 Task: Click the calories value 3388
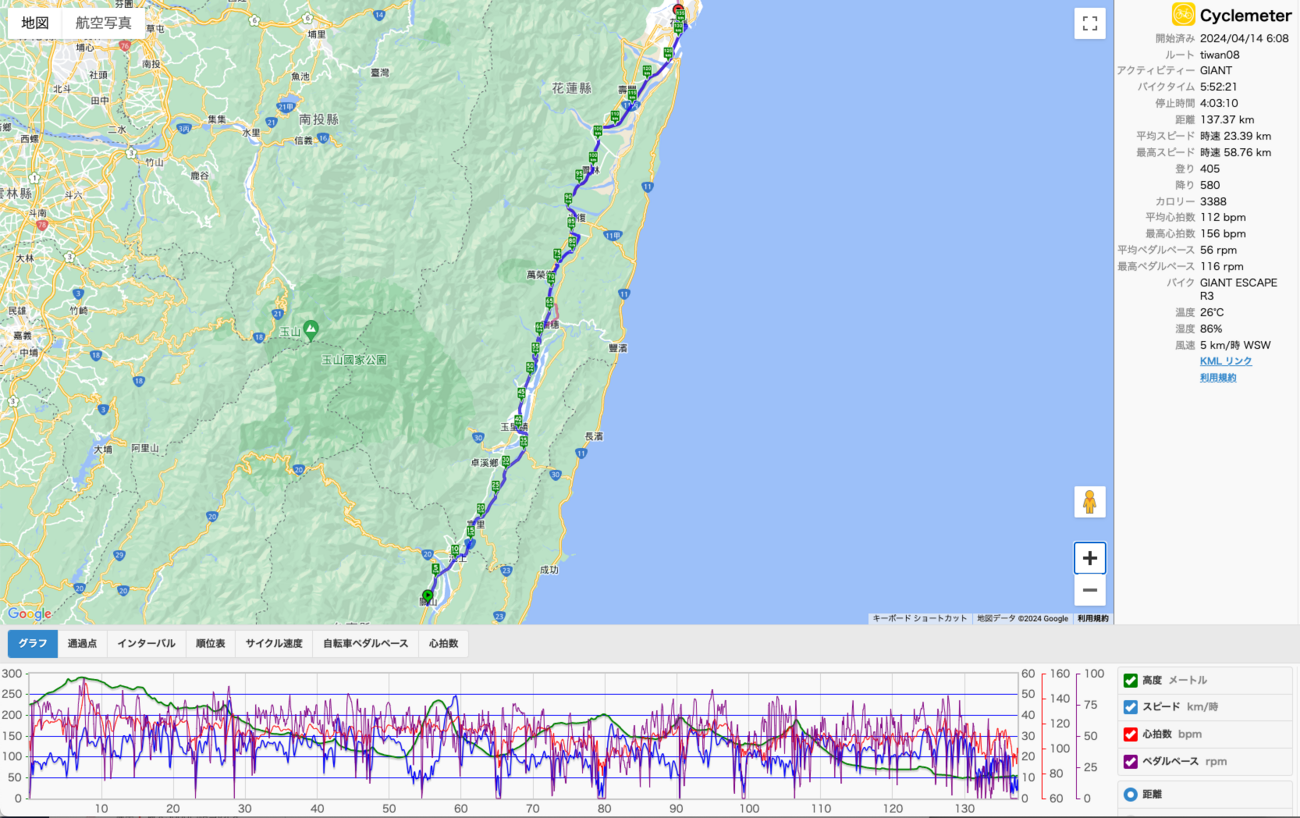click(x=1213, y=201)
